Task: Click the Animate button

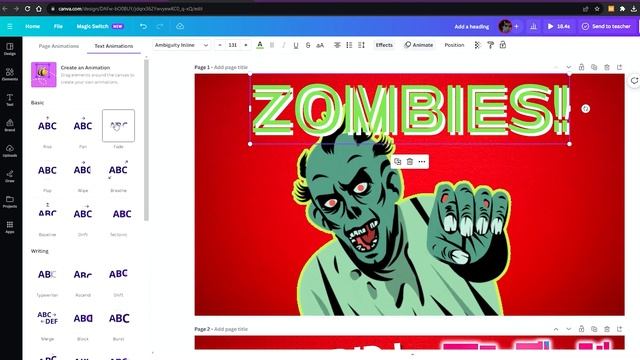Action: pyautogui.click(x=419, y=45)
